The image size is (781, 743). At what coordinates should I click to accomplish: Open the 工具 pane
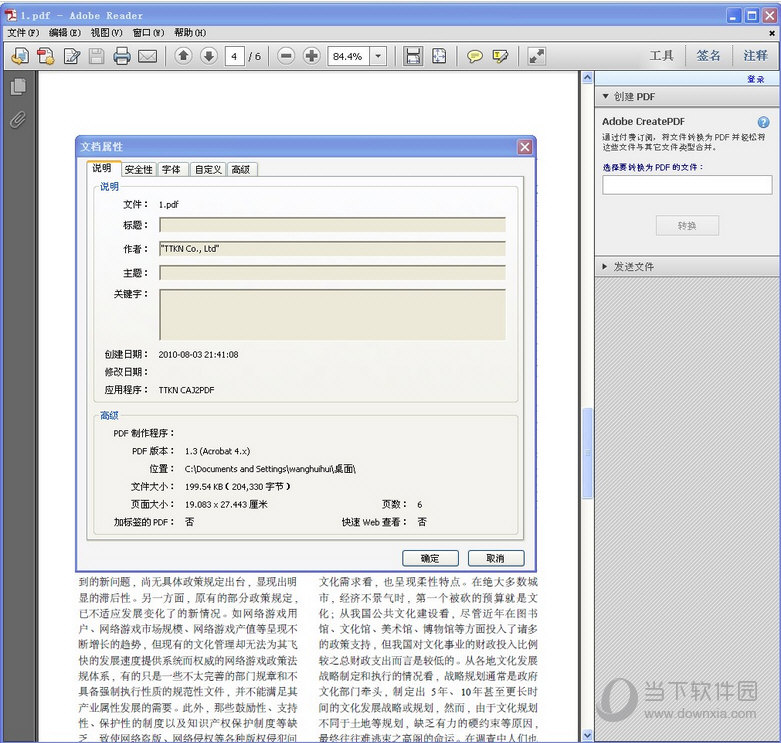point(661,56)
